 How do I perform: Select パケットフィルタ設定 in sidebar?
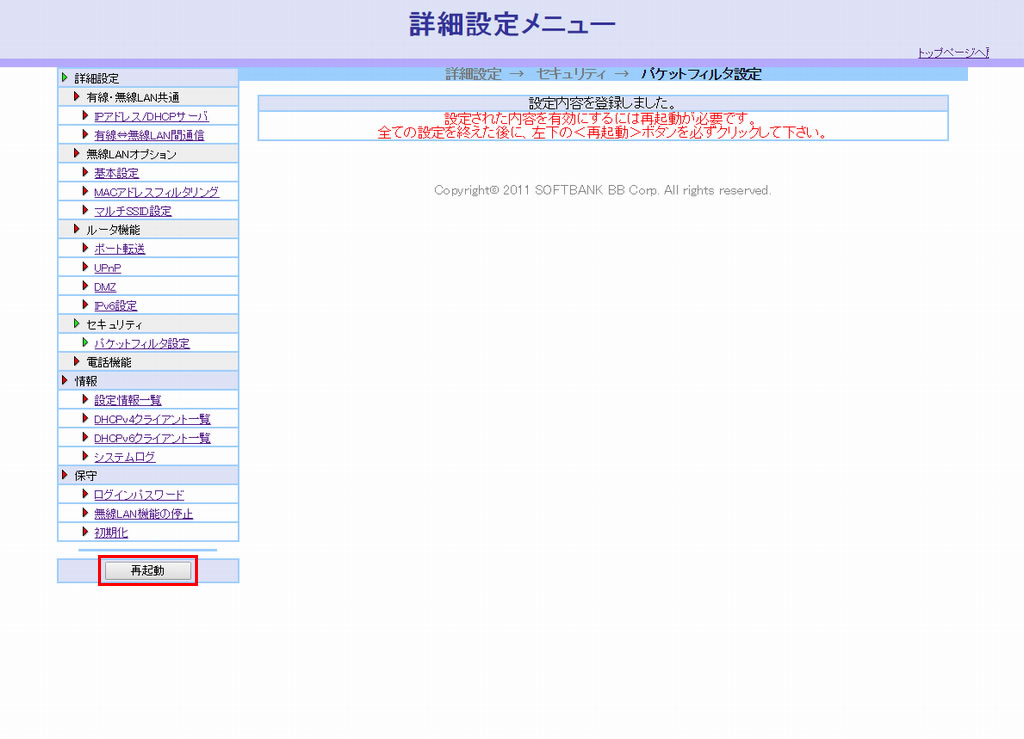pos(141,343)
